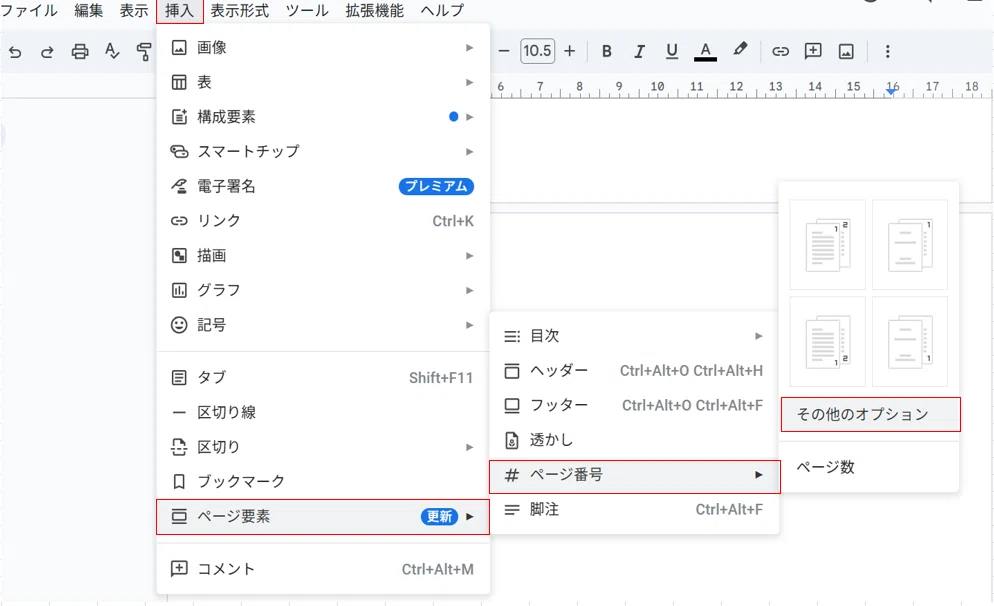
Task: Open the 編集 menu
Action: coord(88,11)
